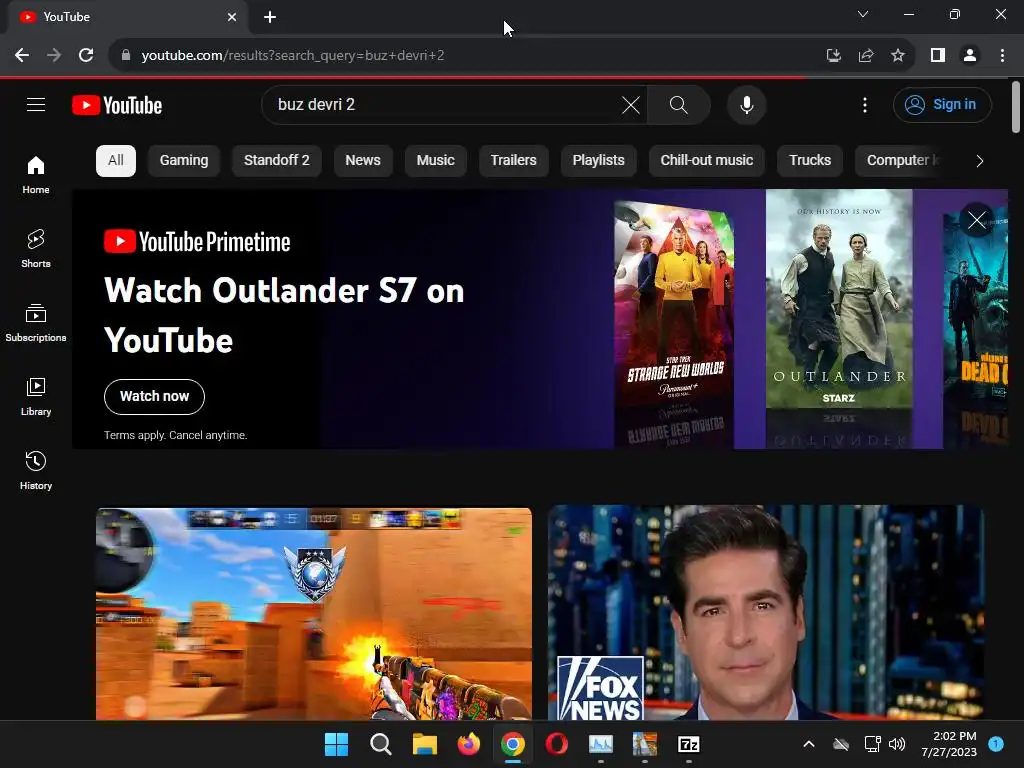Viewport: 1024px width, 768px height.
Task: View site information lock icon
Action: tap(126, 56)
